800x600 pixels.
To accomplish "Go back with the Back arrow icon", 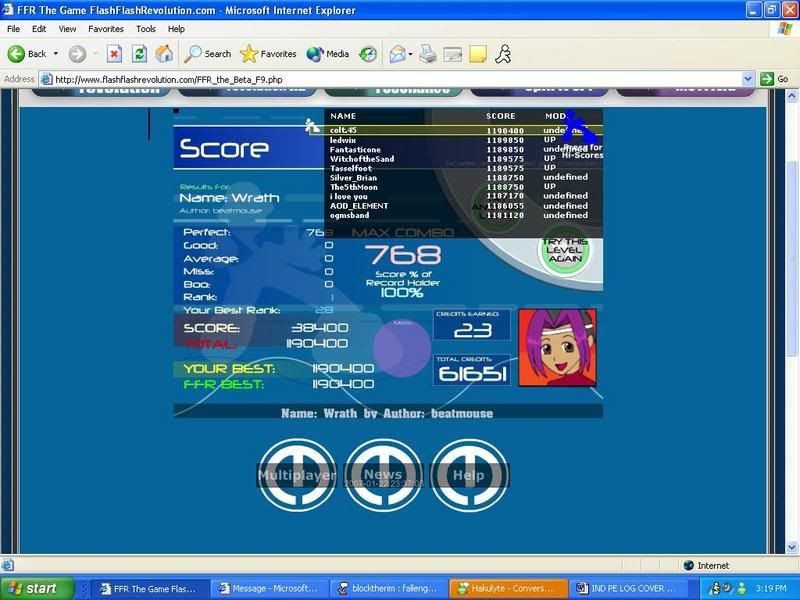I will (x=16, y=54).
